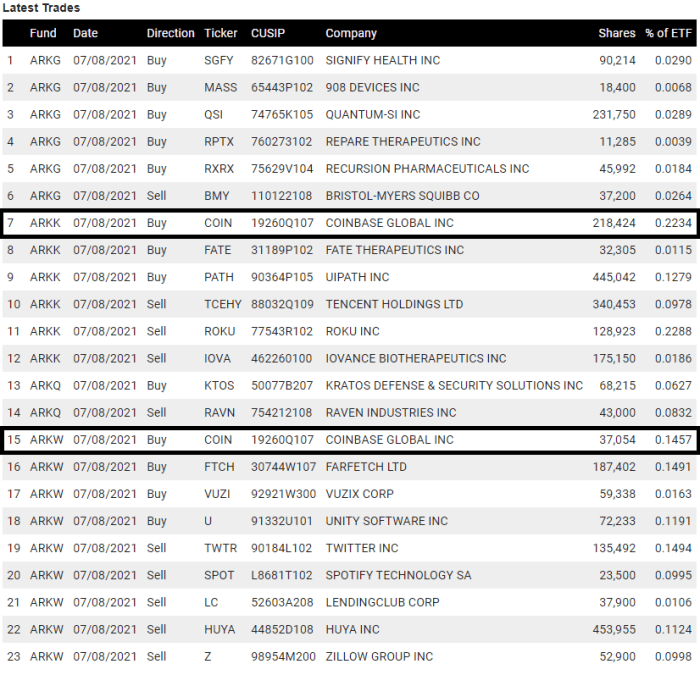Click the RXRX ticker cell
Screen dimensions: 700x675
219,169
